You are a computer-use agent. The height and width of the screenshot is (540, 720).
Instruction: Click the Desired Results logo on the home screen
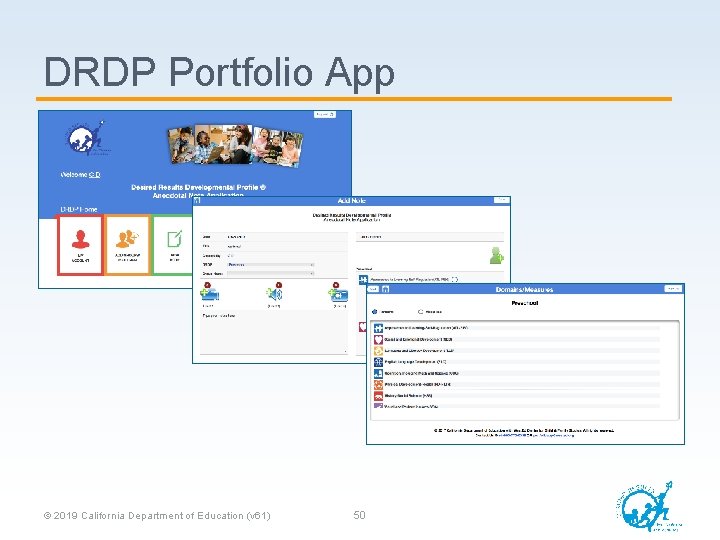point(87,138)
